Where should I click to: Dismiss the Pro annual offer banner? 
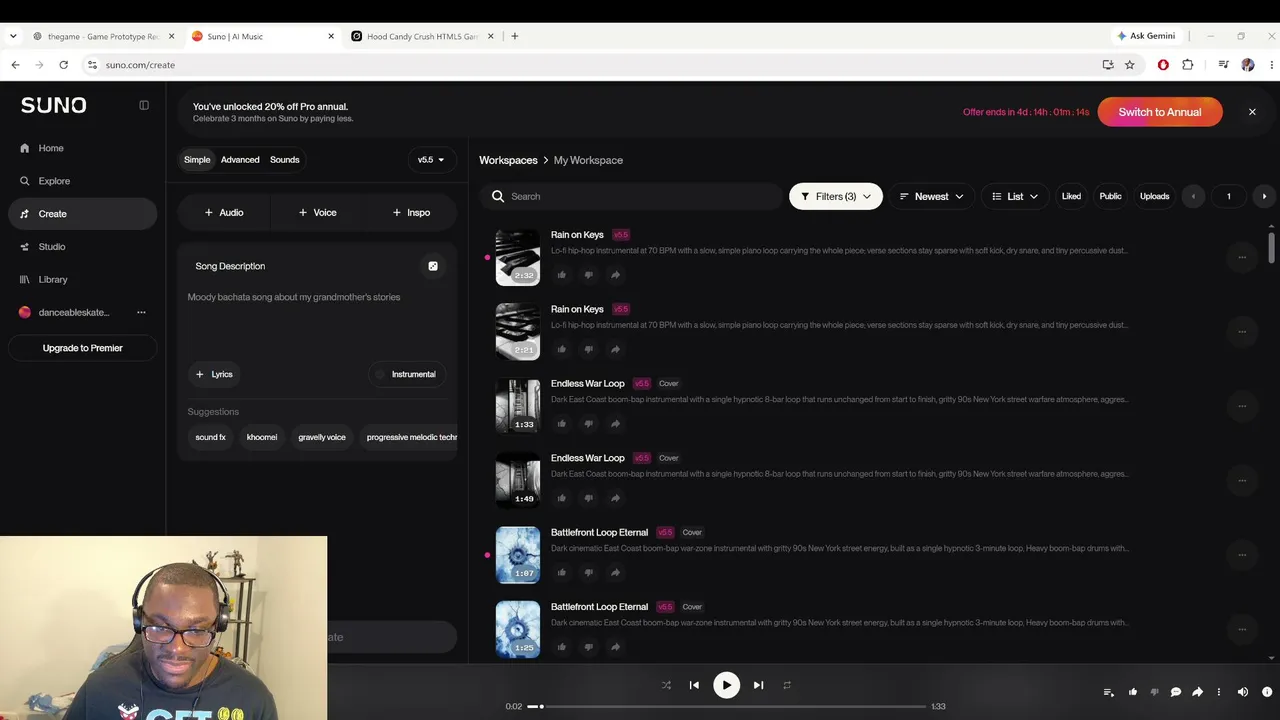click(1252, 112)
